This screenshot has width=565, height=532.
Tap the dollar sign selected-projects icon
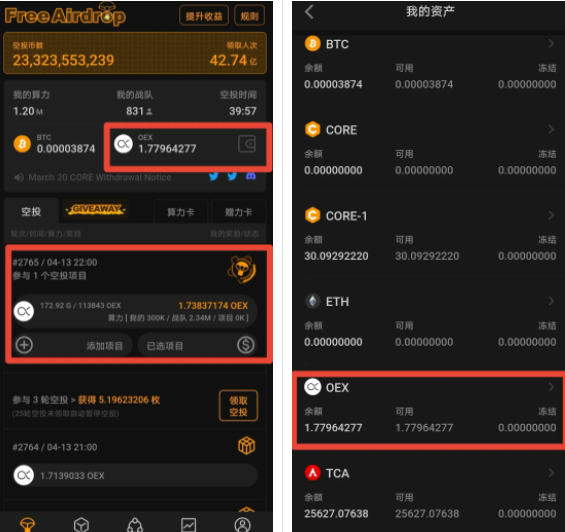[246, 345]
